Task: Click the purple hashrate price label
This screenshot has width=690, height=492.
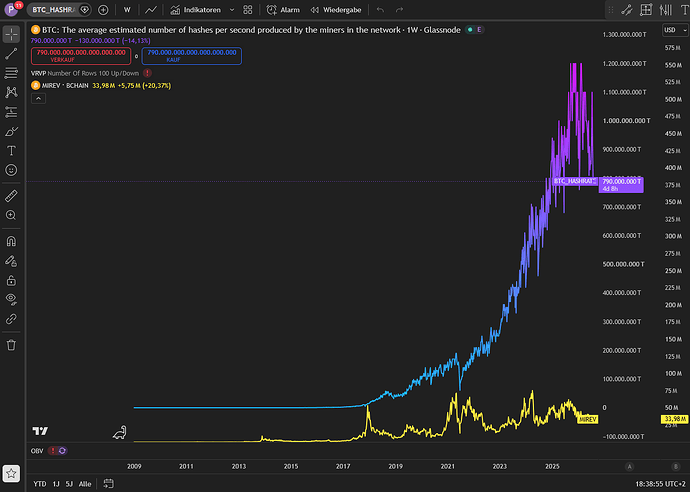Action: coord(621,185)
